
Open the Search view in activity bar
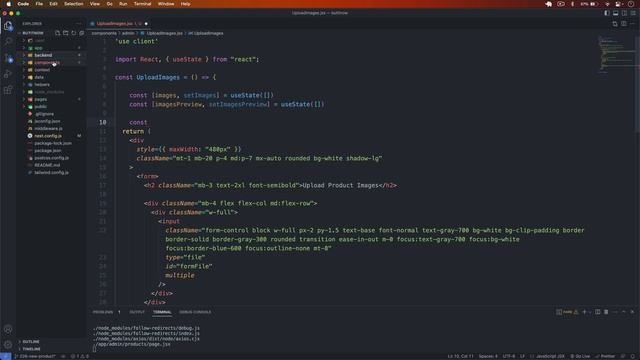pyautogui.click(x=8, y=41)
